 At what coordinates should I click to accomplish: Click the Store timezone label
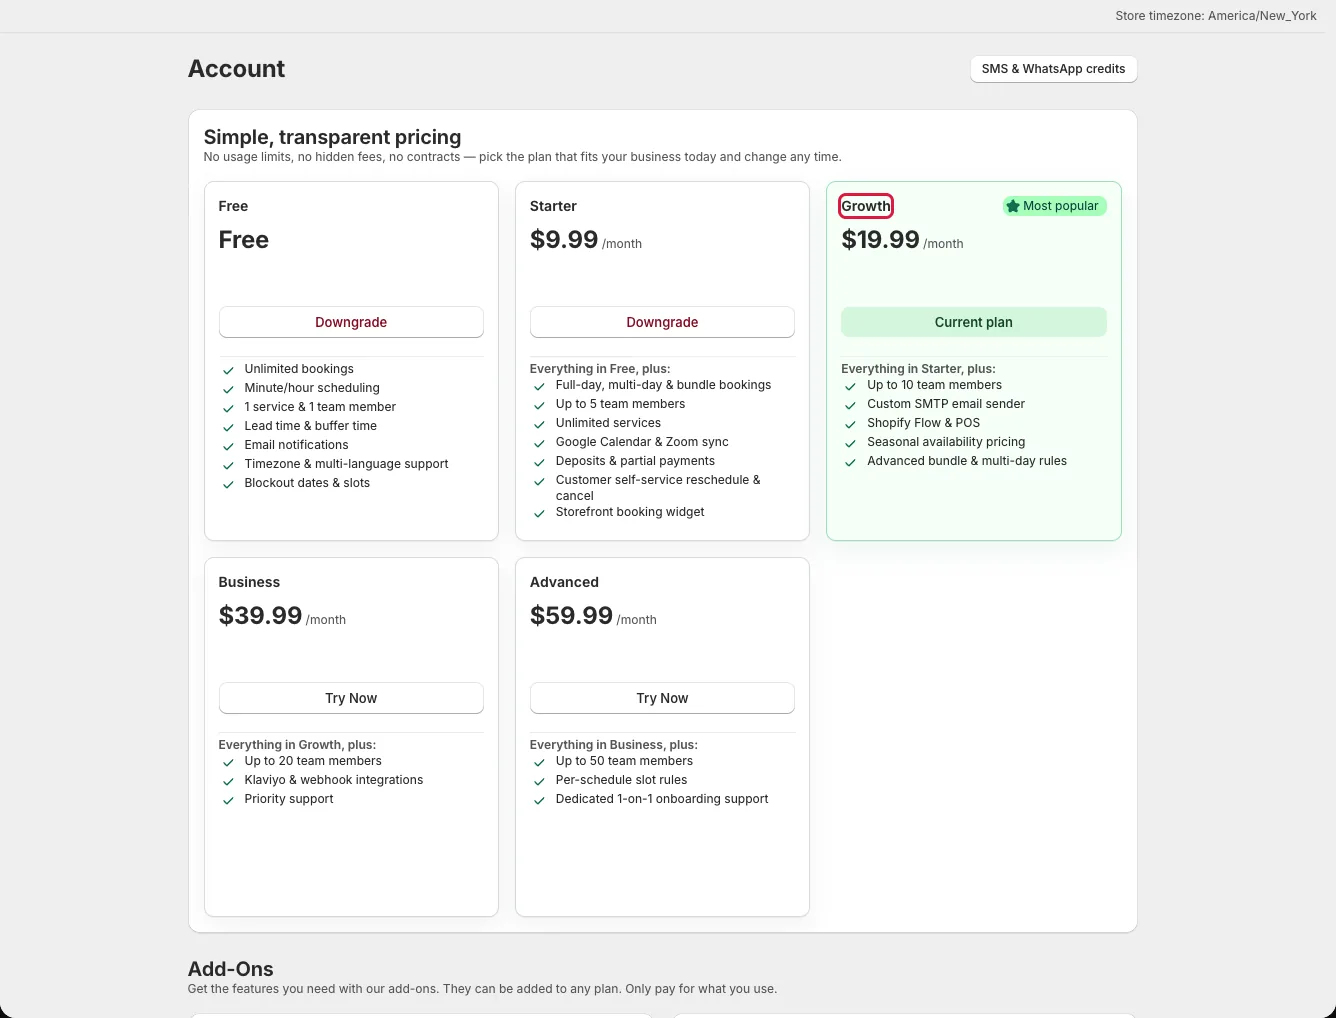pyautogui.click(x=1216, y=16)
